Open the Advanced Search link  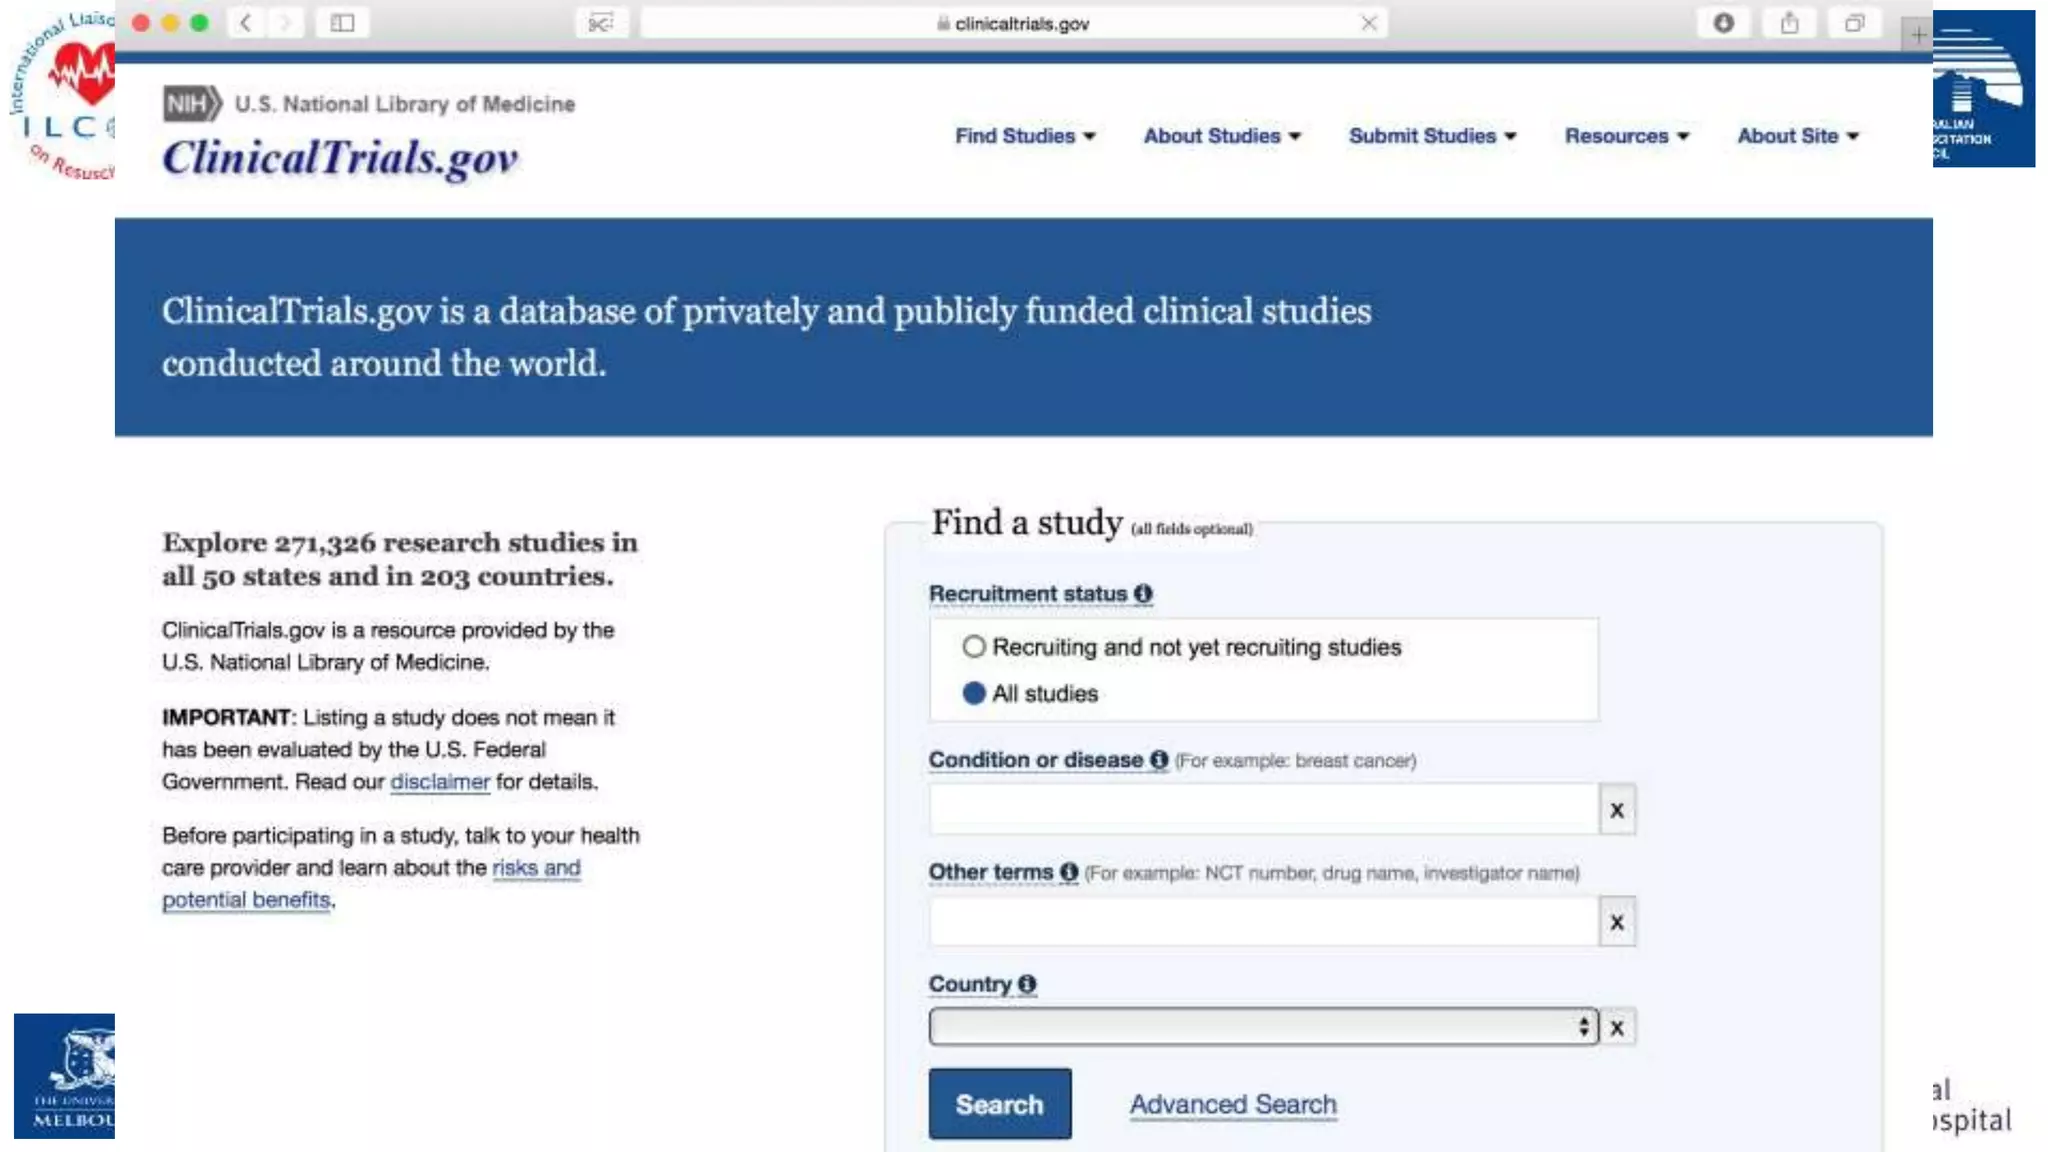pyautogui.click(x=1233, y=1104)
